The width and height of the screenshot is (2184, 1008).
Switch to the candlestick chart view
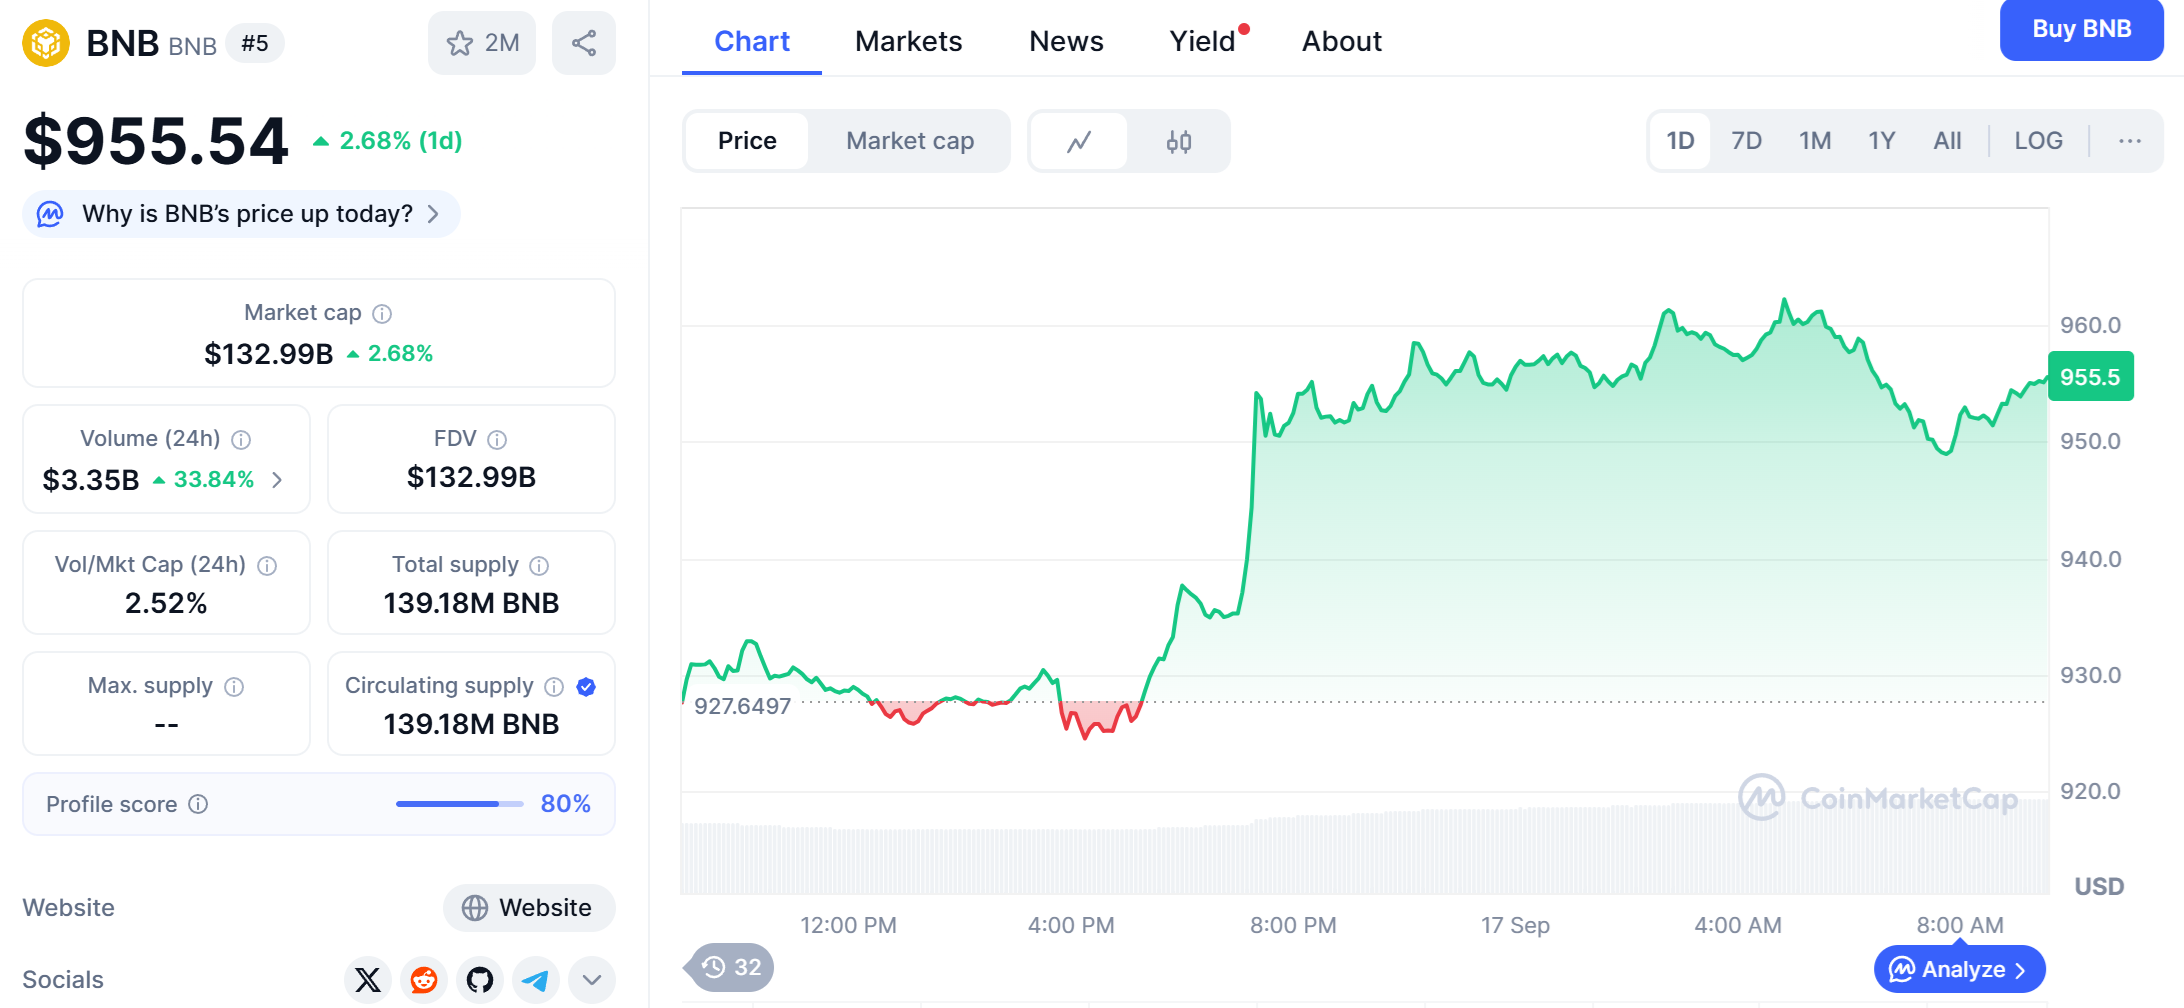pos(1178,141)
